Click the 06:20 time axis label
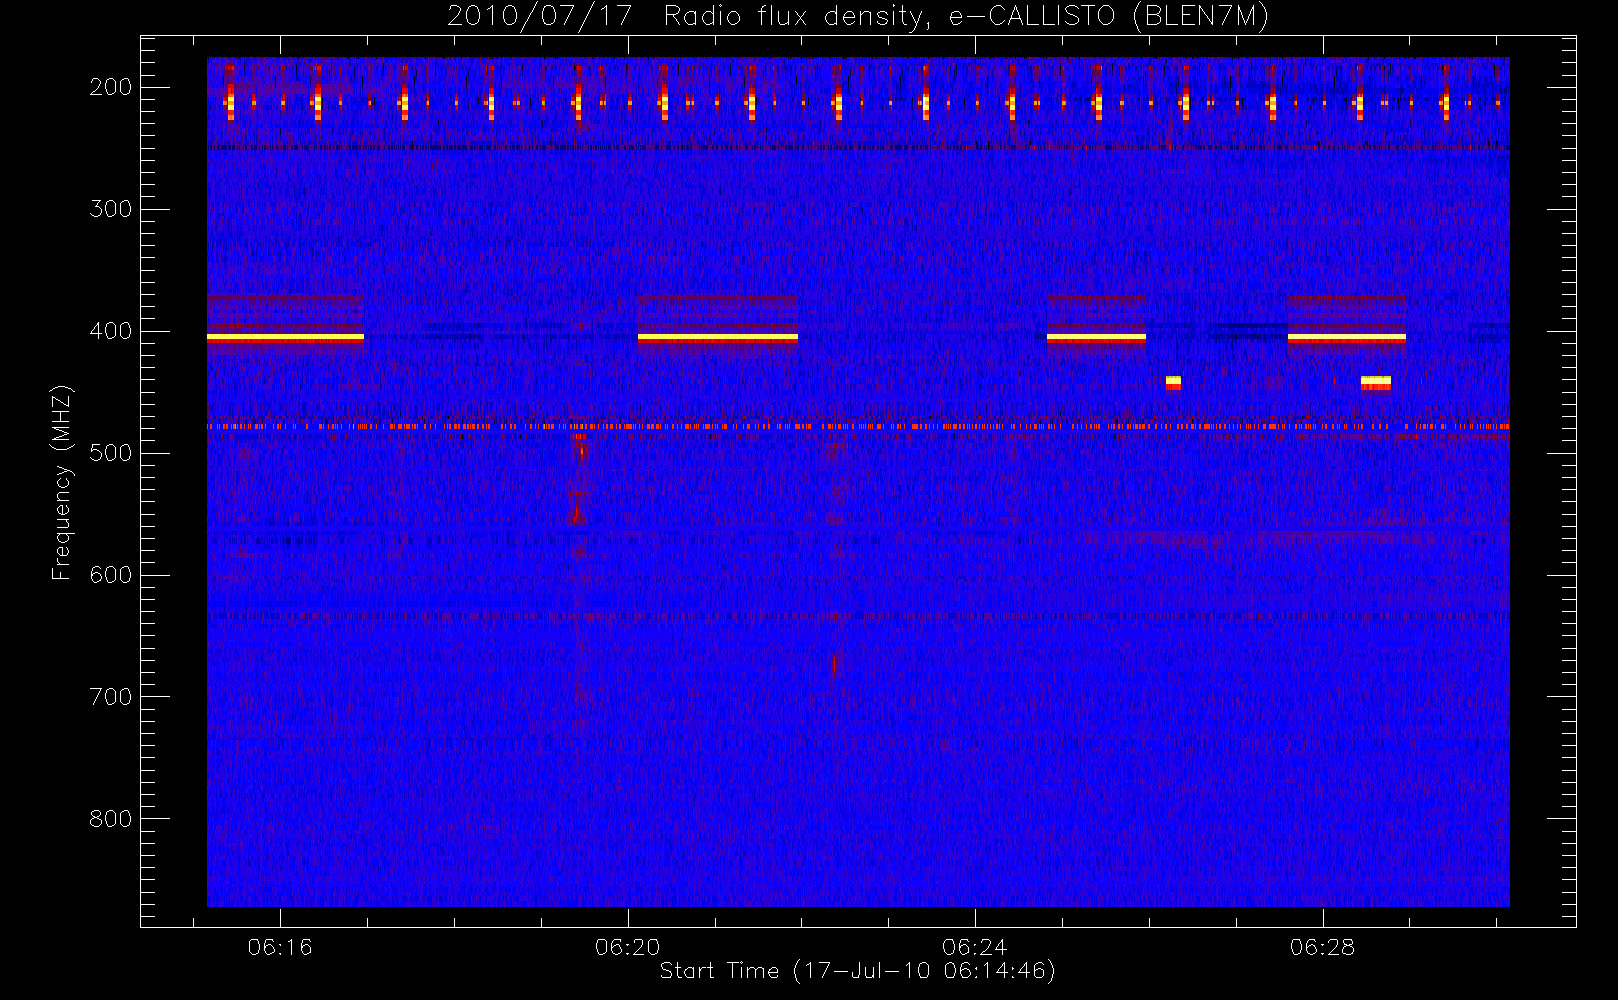 [627, 947]
